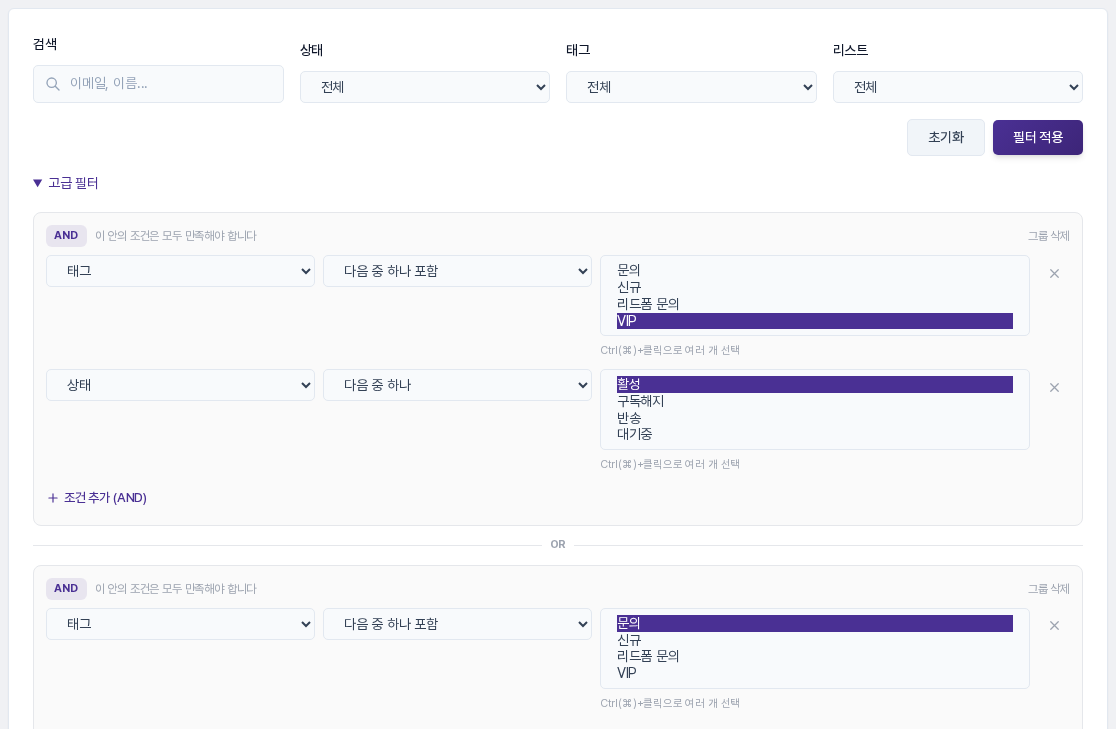
Task: Select VIP in second group's tag list
Action: pos(814,673)
